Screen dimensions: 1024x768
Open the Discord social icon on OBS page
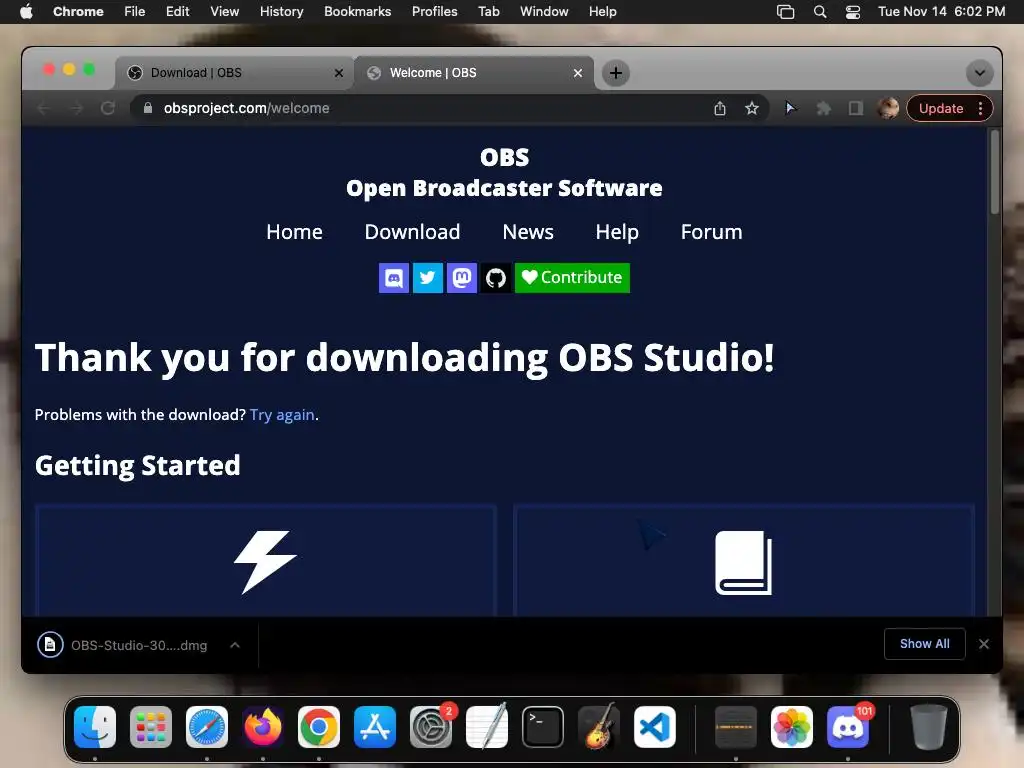394,278
